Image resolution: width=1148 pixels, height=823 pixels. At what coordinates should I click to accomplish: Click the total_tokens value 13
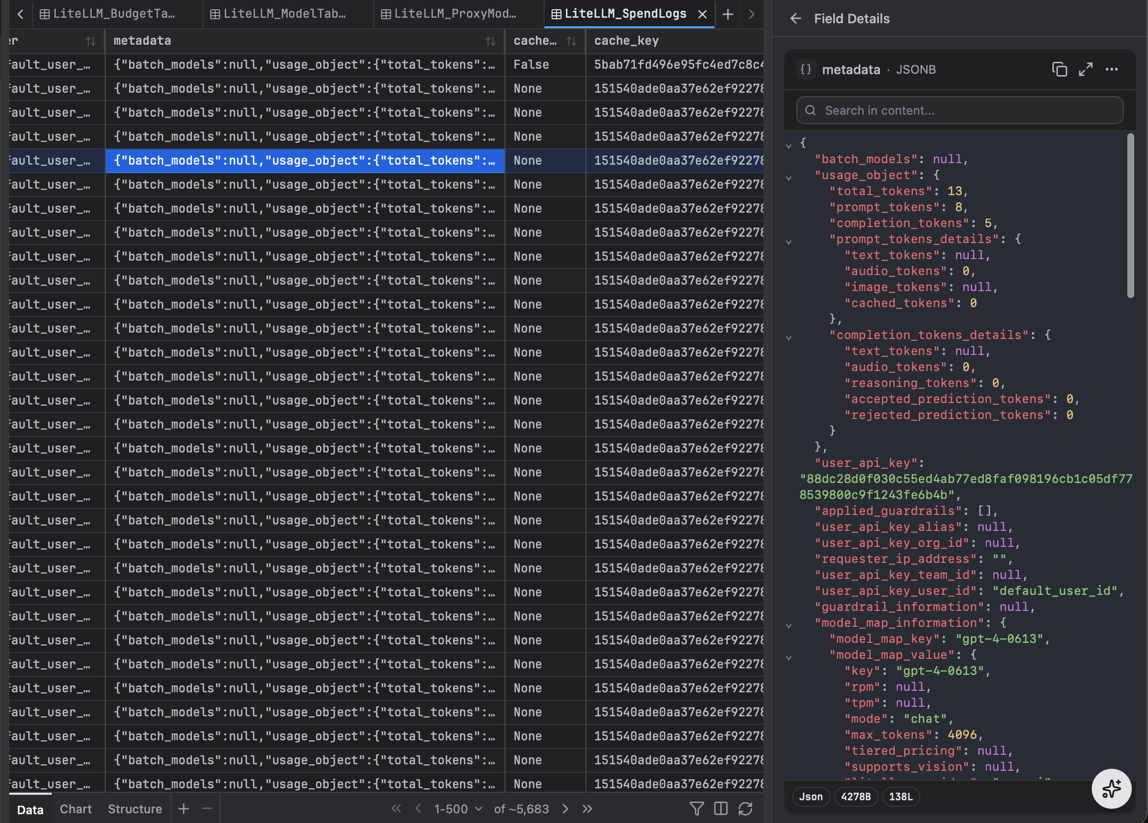pos(954,191)
